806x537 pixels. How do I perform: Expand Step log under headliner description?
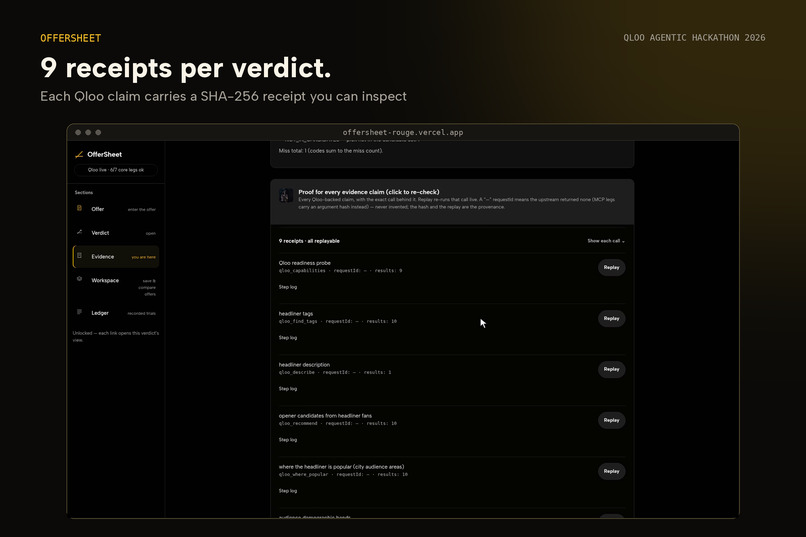[288, 389]
